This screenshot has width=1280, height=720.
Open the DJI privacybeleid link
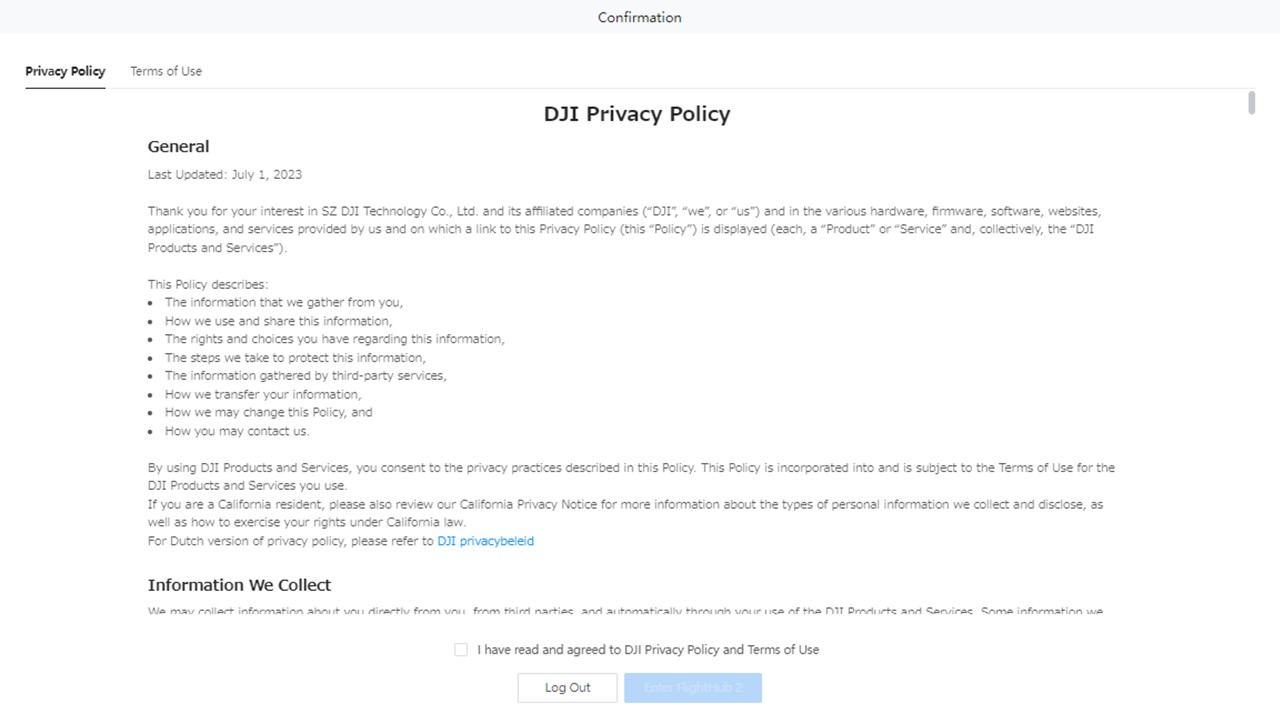(485, 541)
